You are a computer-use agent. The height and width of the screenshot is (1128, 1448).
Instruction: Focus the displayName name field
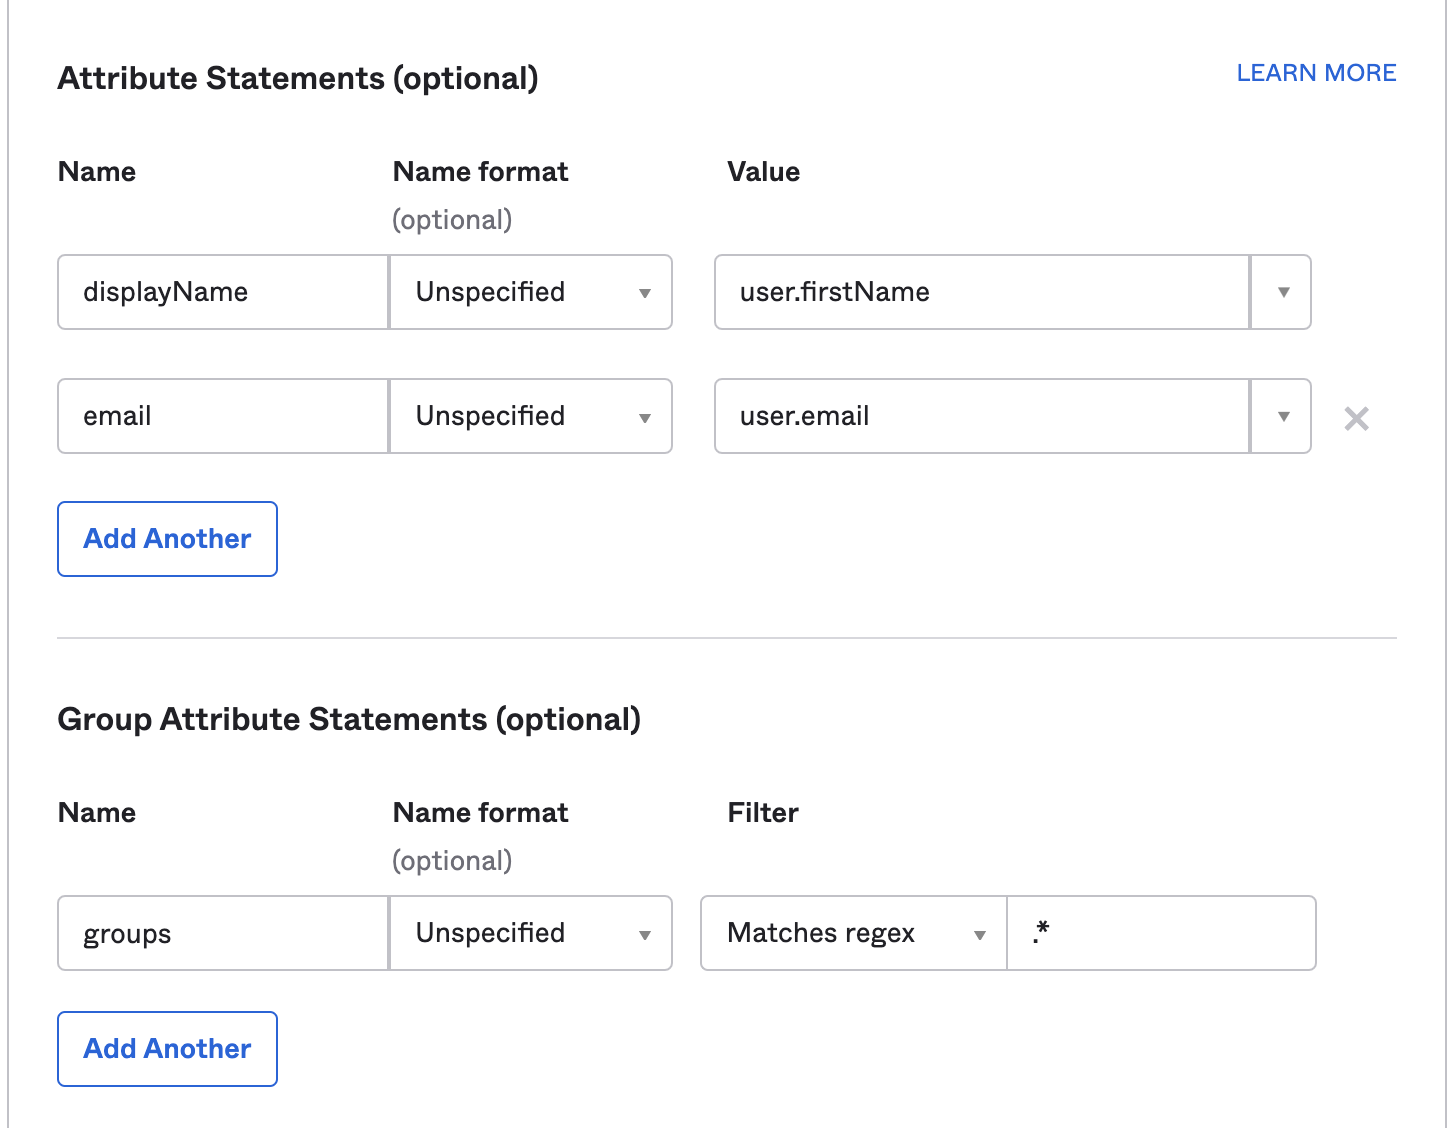[x=222, y=292]
